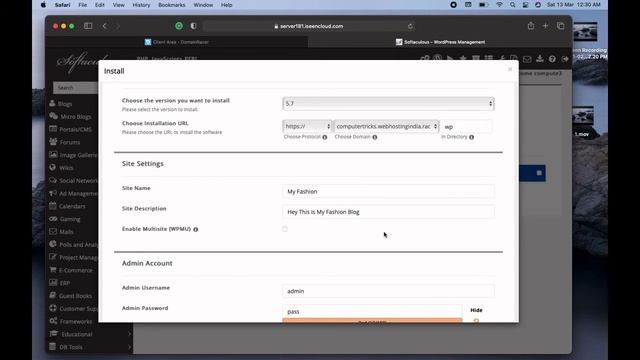This screenshot has height=360, width=640.
Task: Click the Frameworks gears icon in sidebar
Action: (x=53, y=321)
